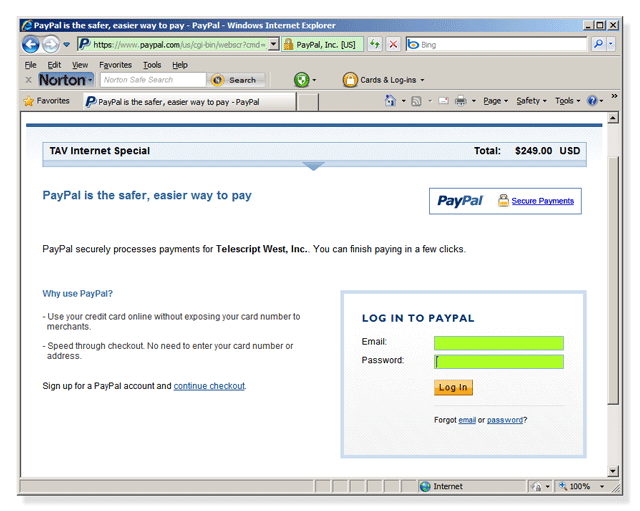Click the red Stop loading icon
640x511 pixels.
pyautogui.click(x=393, y=44)
